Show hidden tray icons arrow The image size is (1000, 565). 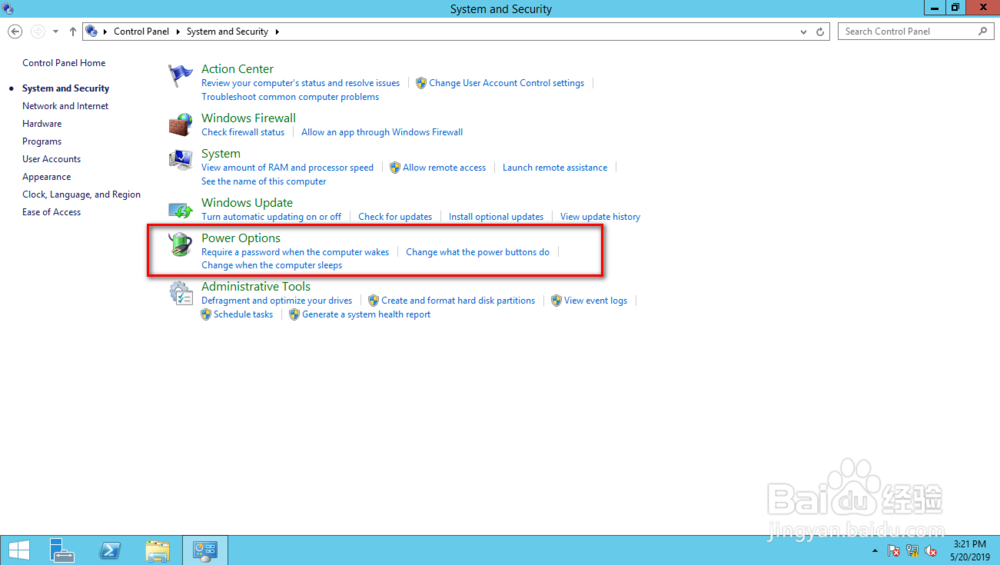point(875,551)
